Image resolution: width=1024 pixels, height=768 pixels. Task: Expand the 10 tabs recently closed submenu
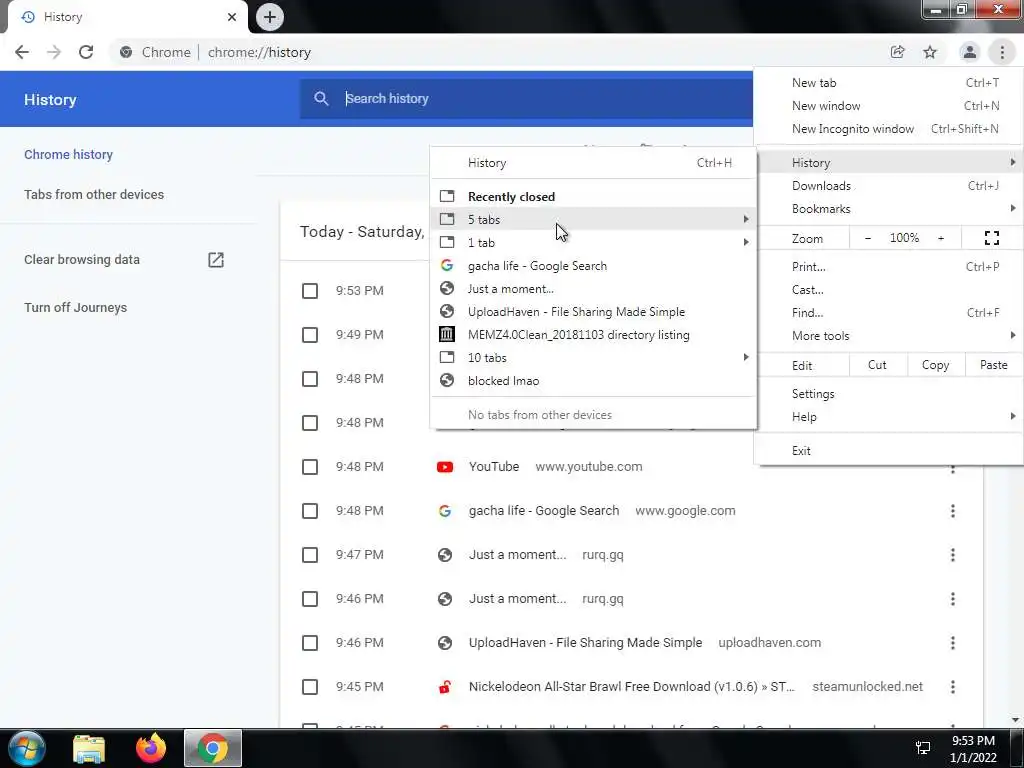[593, 358]
